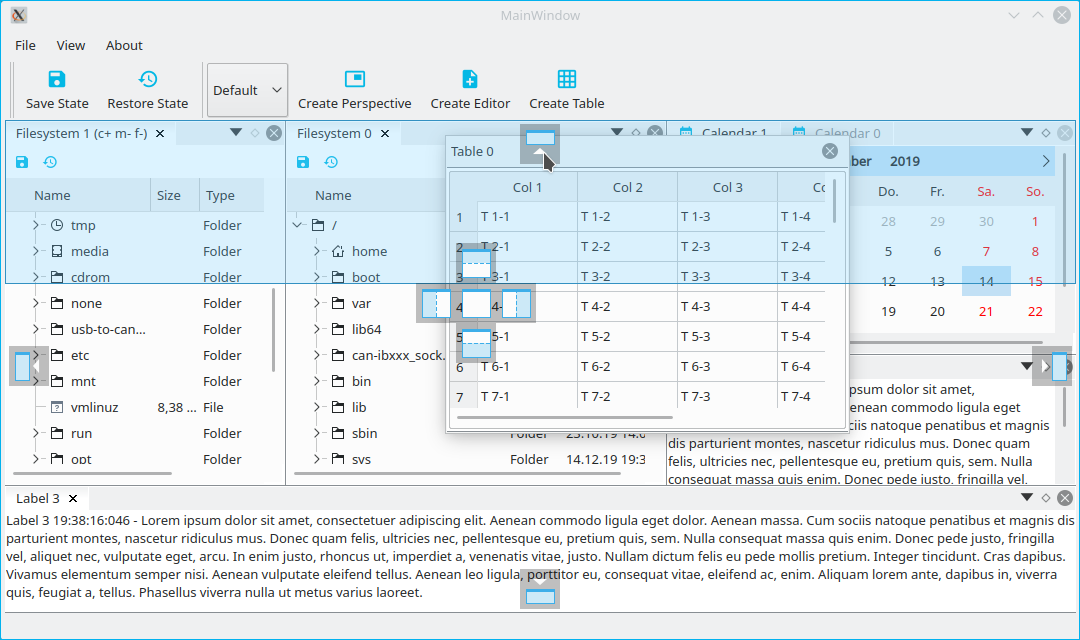Screen dimensions: 1080x640
Task: Toggle auto-hide on the Label 3 dock area
Action: point(1044,497)
